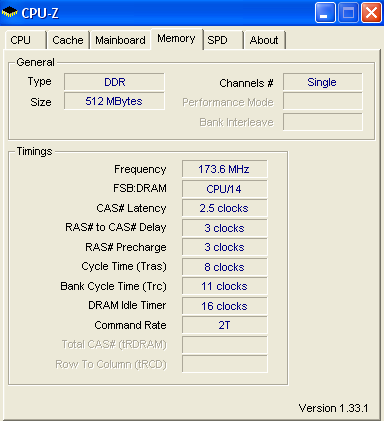Select the Memory tab
Image resolution: width=384 pixels, height=421 pixels.
176,39
